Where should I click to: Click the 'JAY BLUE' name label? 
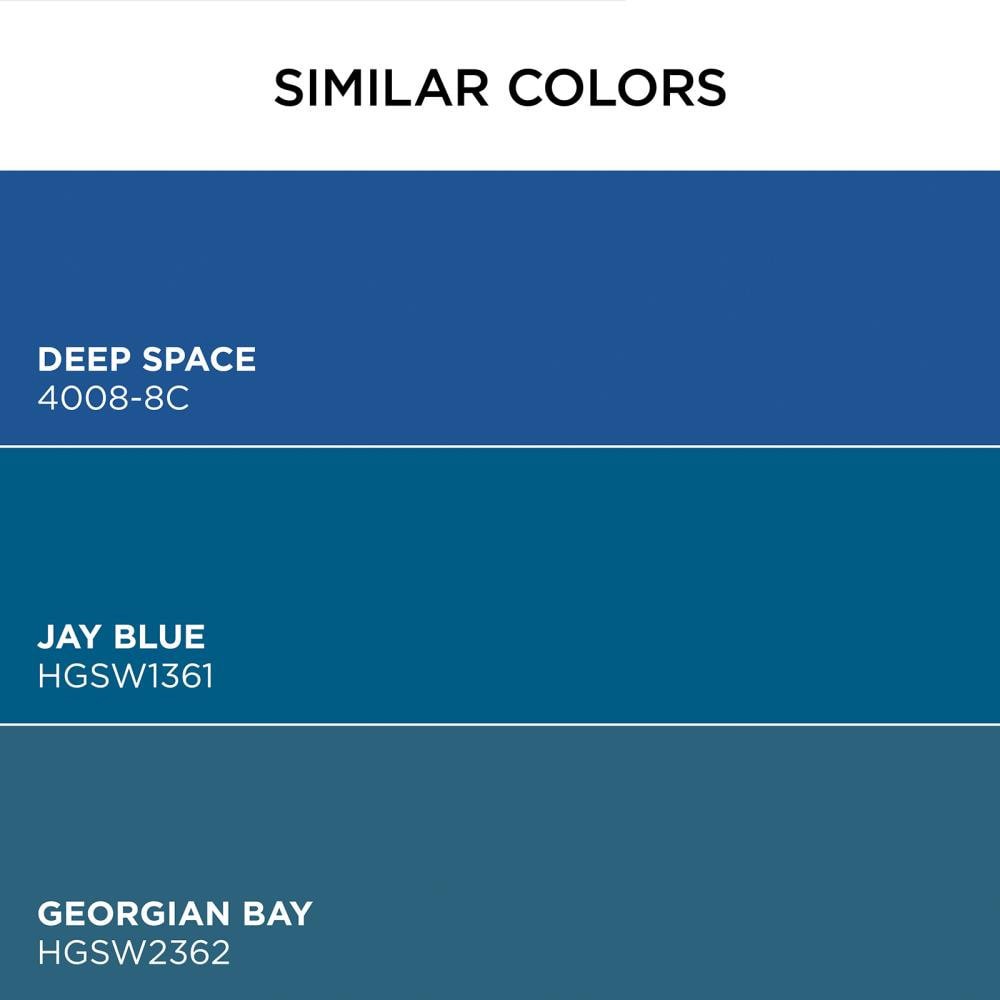tap(121, 636)
